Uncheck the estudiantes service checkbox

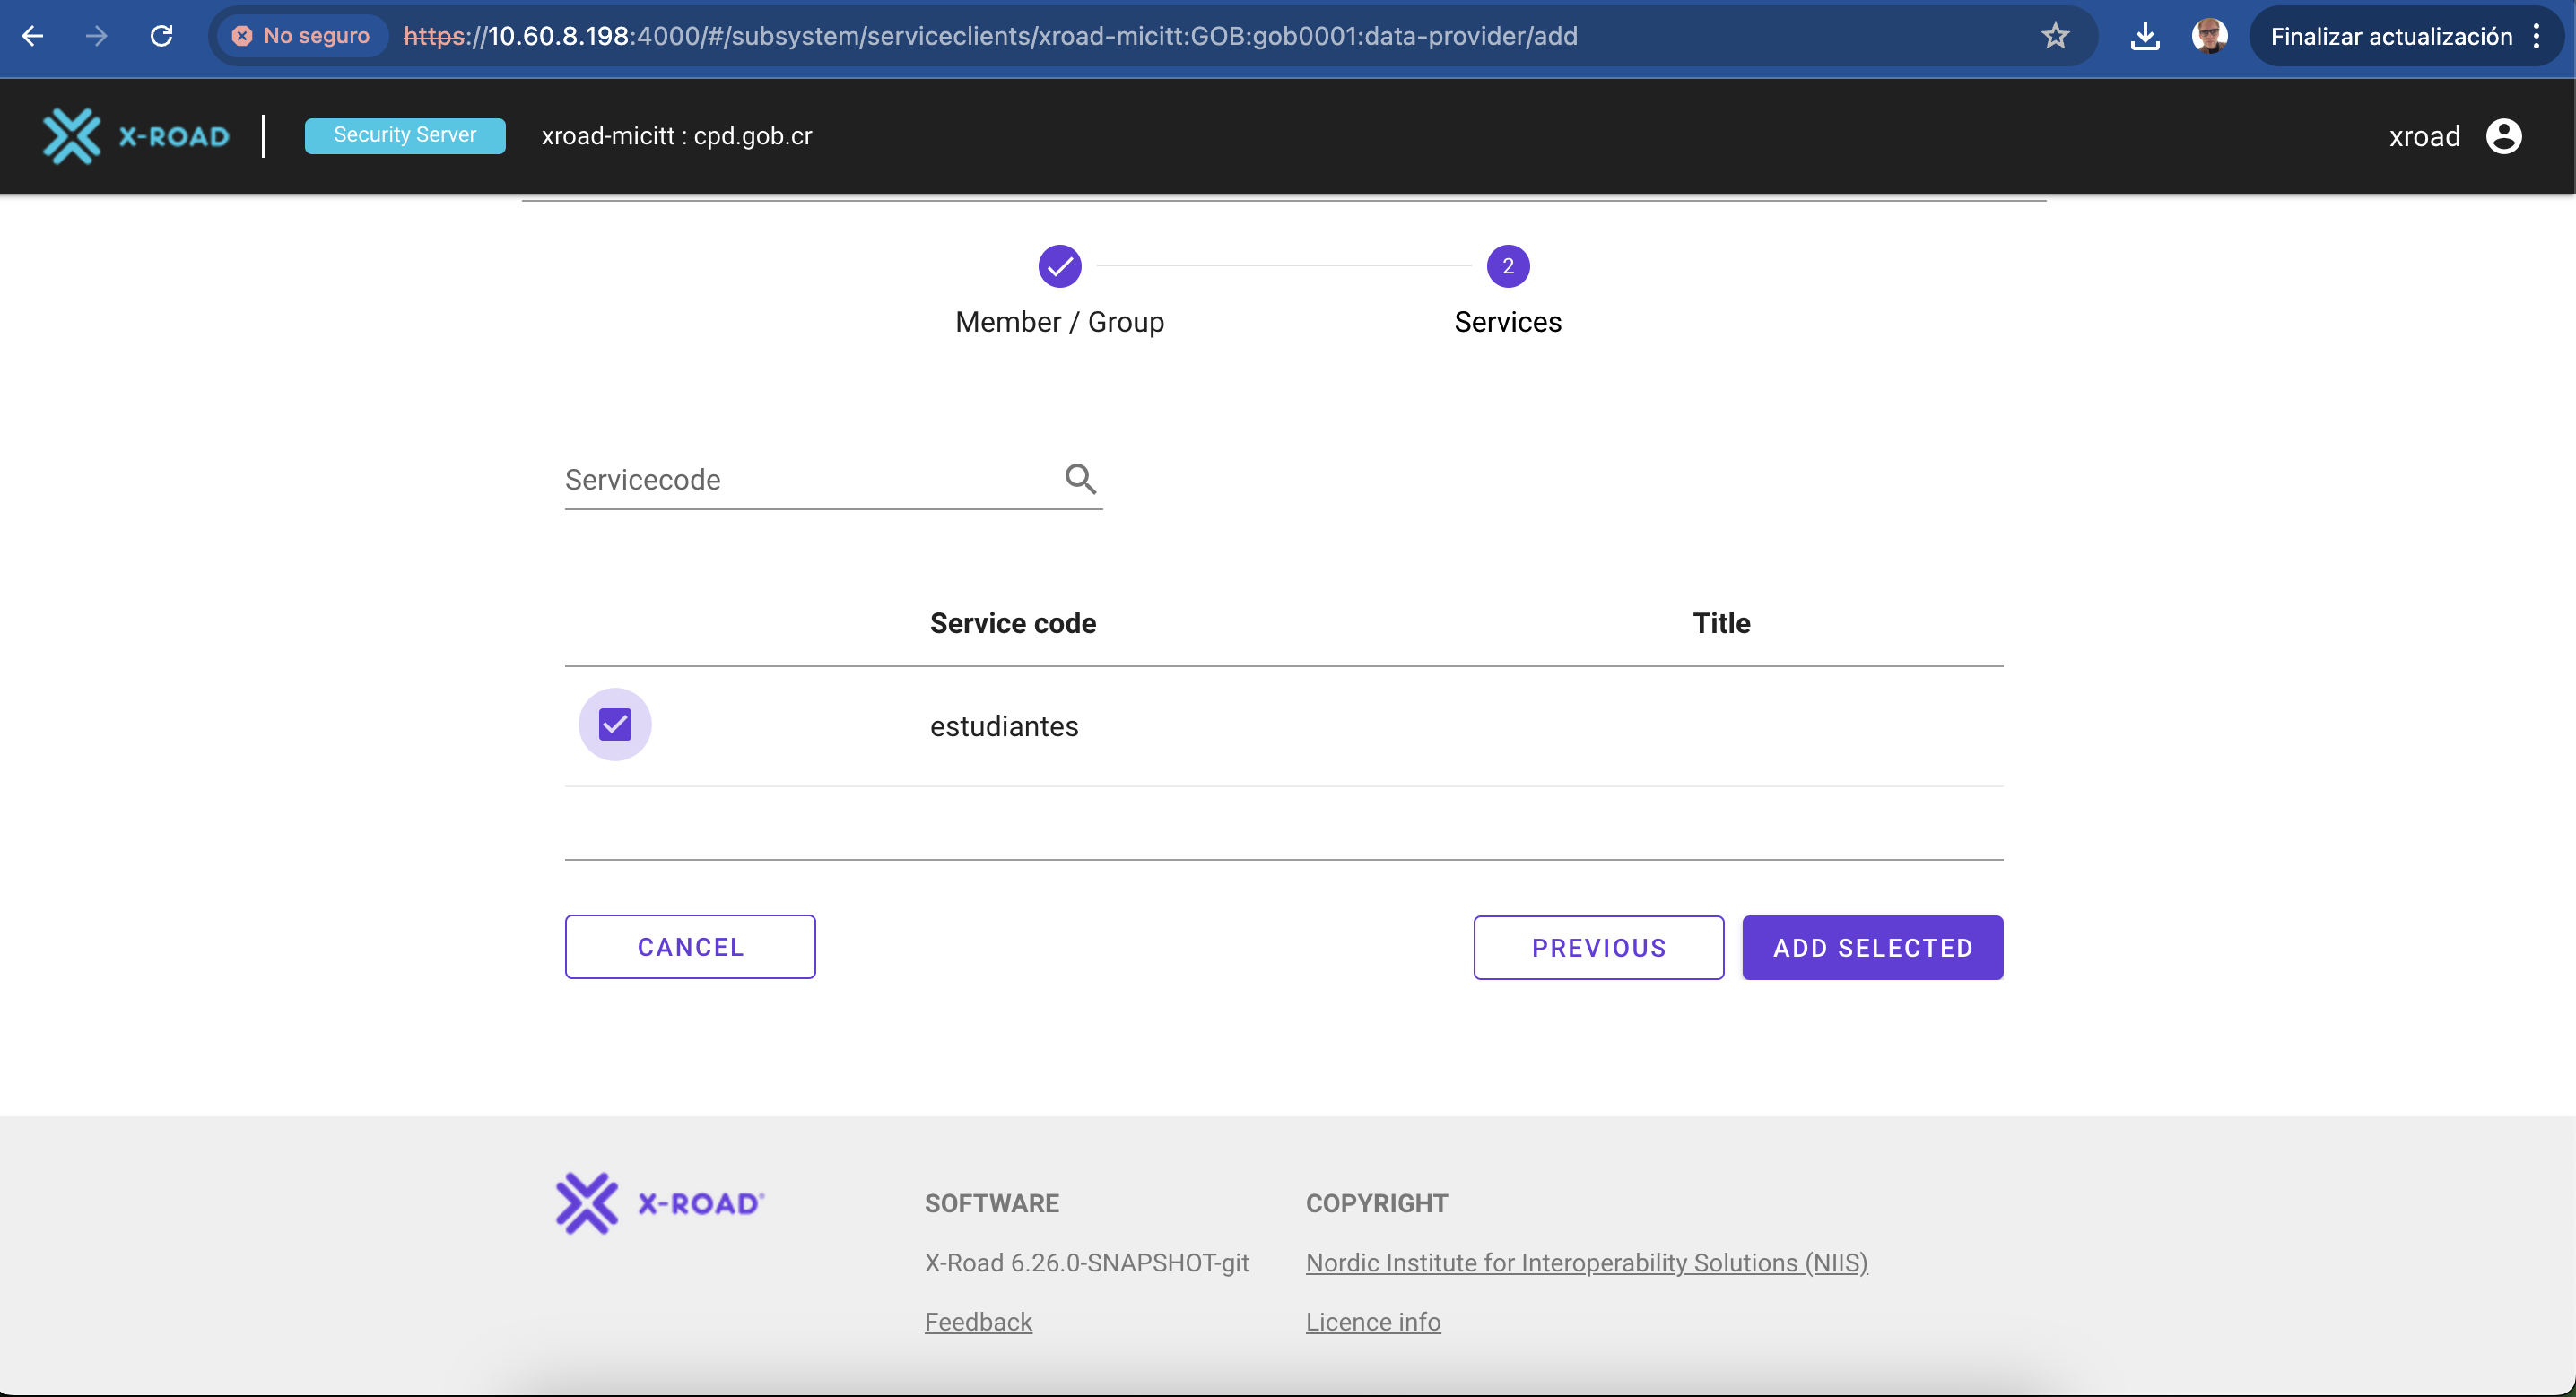point(615,724)
